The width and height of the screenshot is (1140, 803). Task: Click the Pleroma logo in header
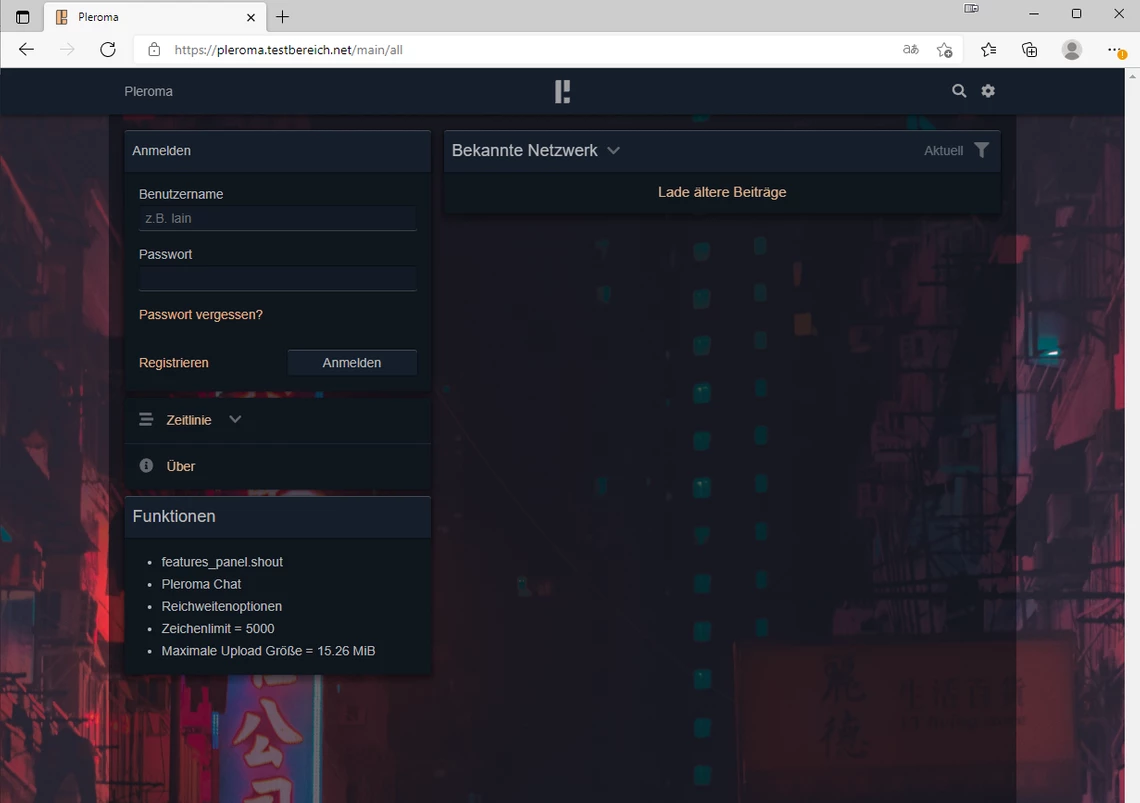[x=562, y=92]
